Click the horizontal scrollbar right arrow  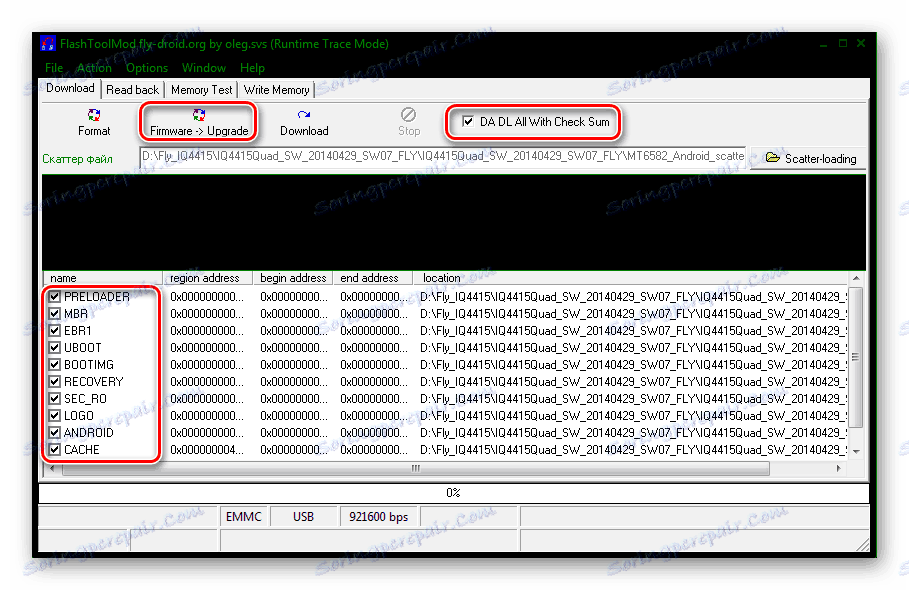click(x=839, y=468)
